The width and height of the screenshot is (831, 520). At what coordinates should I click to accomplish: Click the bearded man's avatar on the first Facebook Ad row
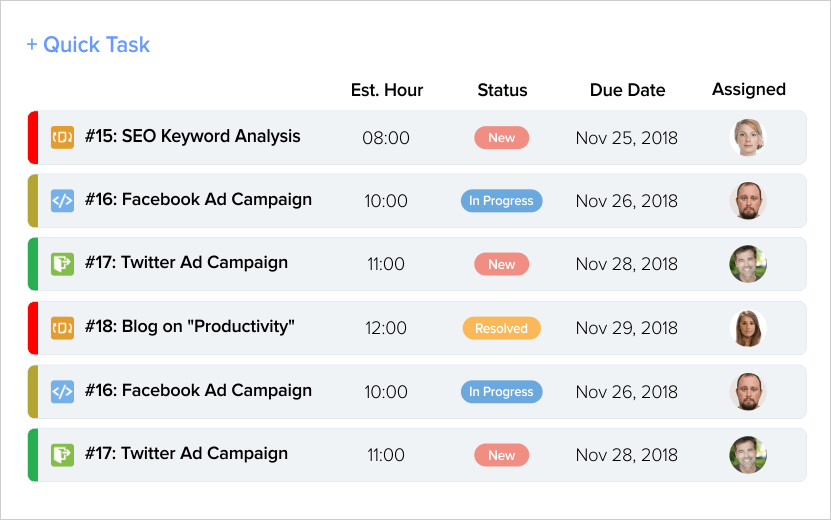pyautogui.click(x=748, y=200)
